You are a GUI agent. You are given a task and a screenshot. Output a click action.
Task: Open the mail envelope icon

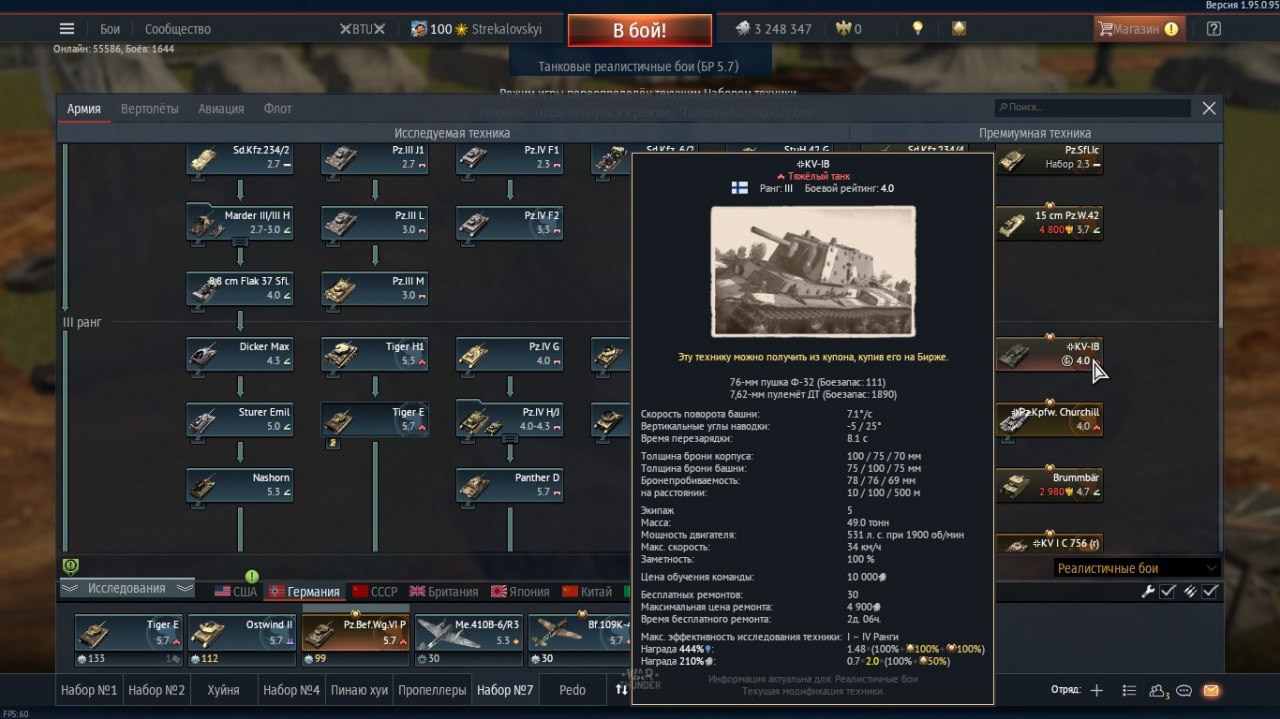[1211, 690]
